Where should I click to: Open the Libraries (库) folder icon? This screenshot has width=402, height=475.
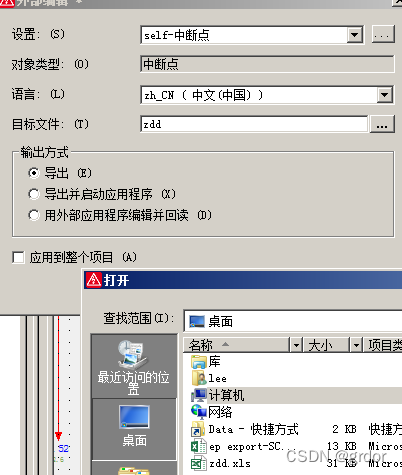[199, 361]
